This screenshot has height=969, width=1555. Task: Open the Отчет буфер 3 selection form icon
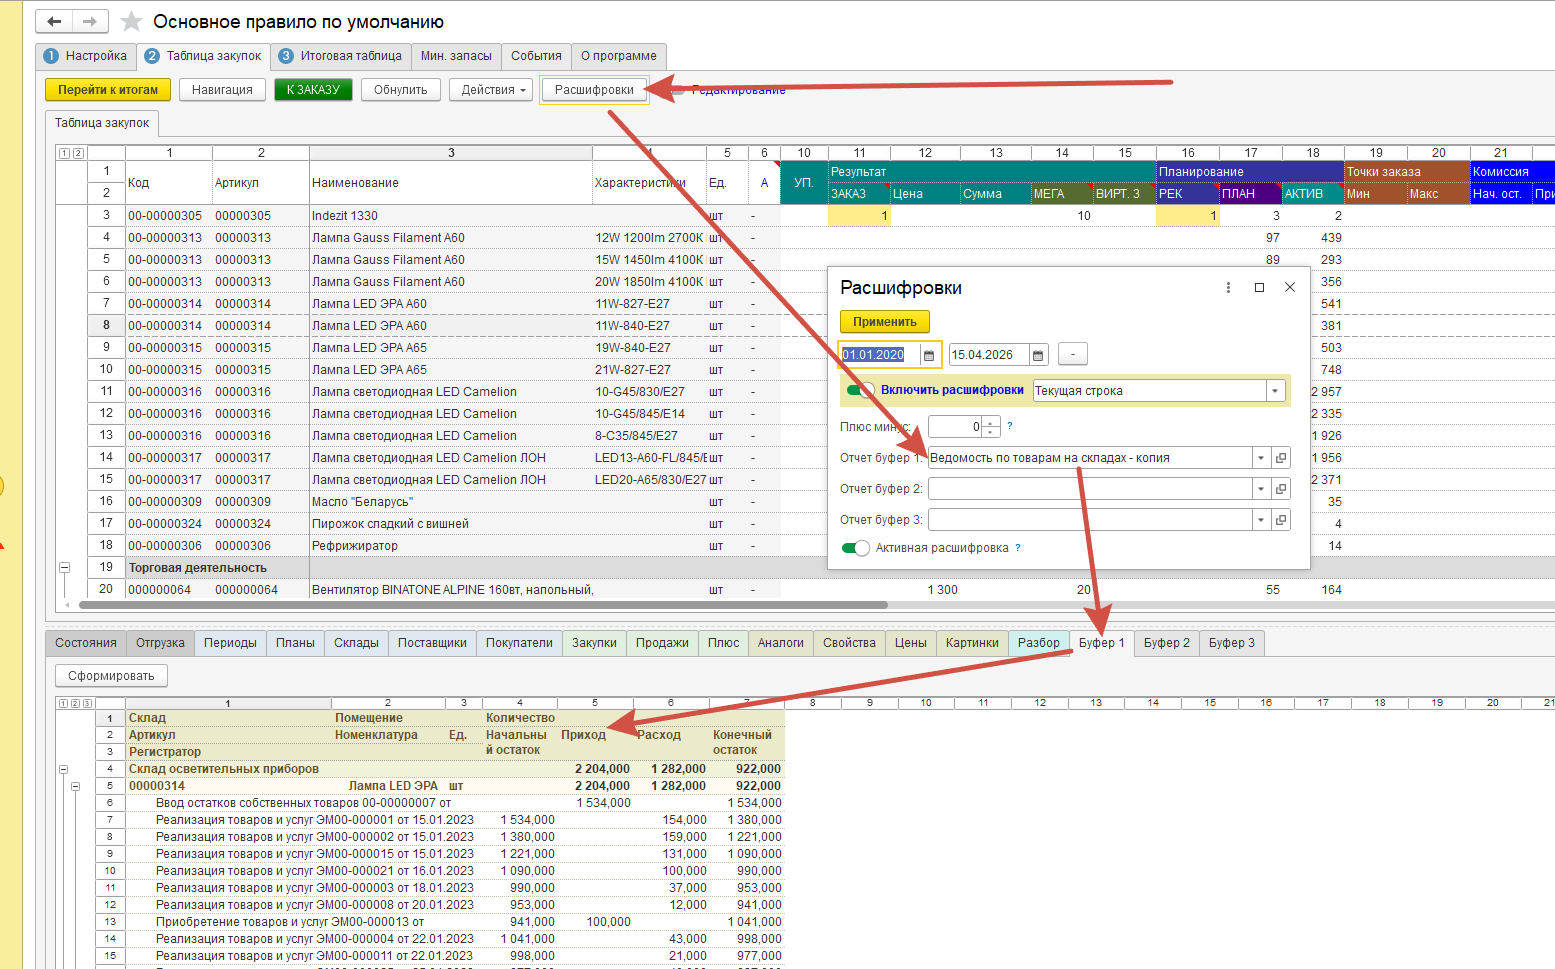(1281, 520)
